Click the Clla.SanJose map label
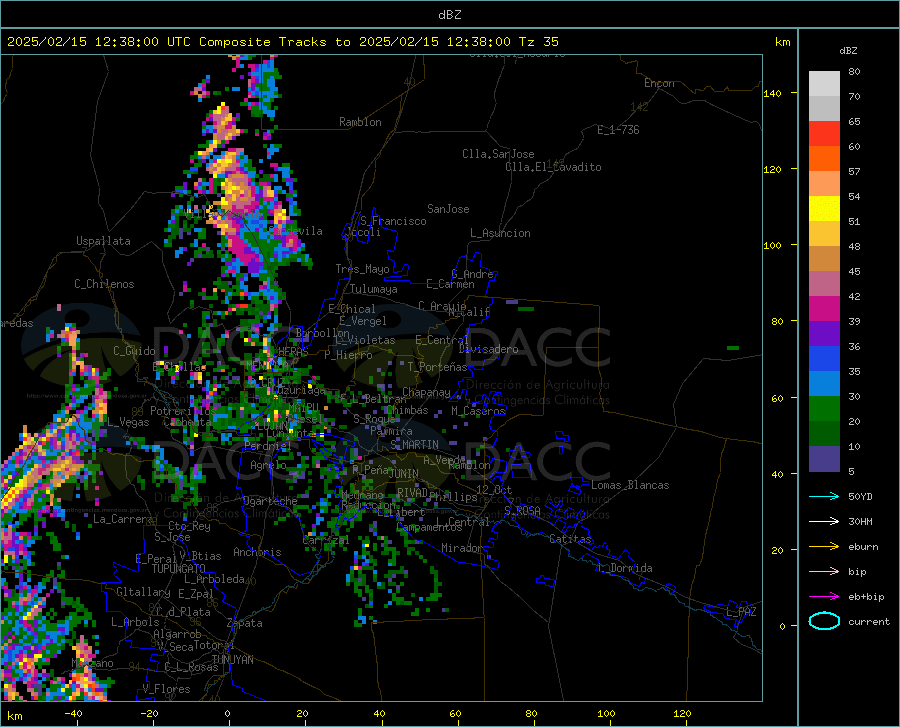 coord(498,154)
